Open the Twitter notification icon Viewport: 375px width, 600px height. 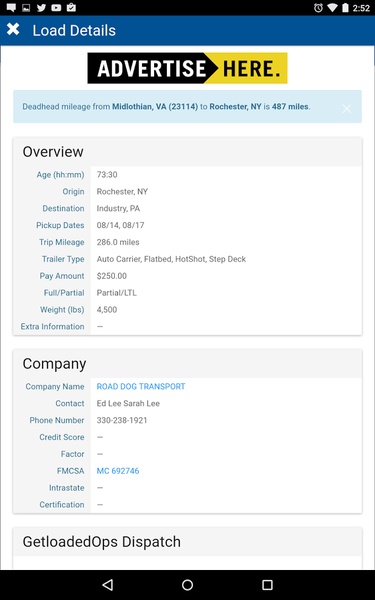tap(41, 8)
